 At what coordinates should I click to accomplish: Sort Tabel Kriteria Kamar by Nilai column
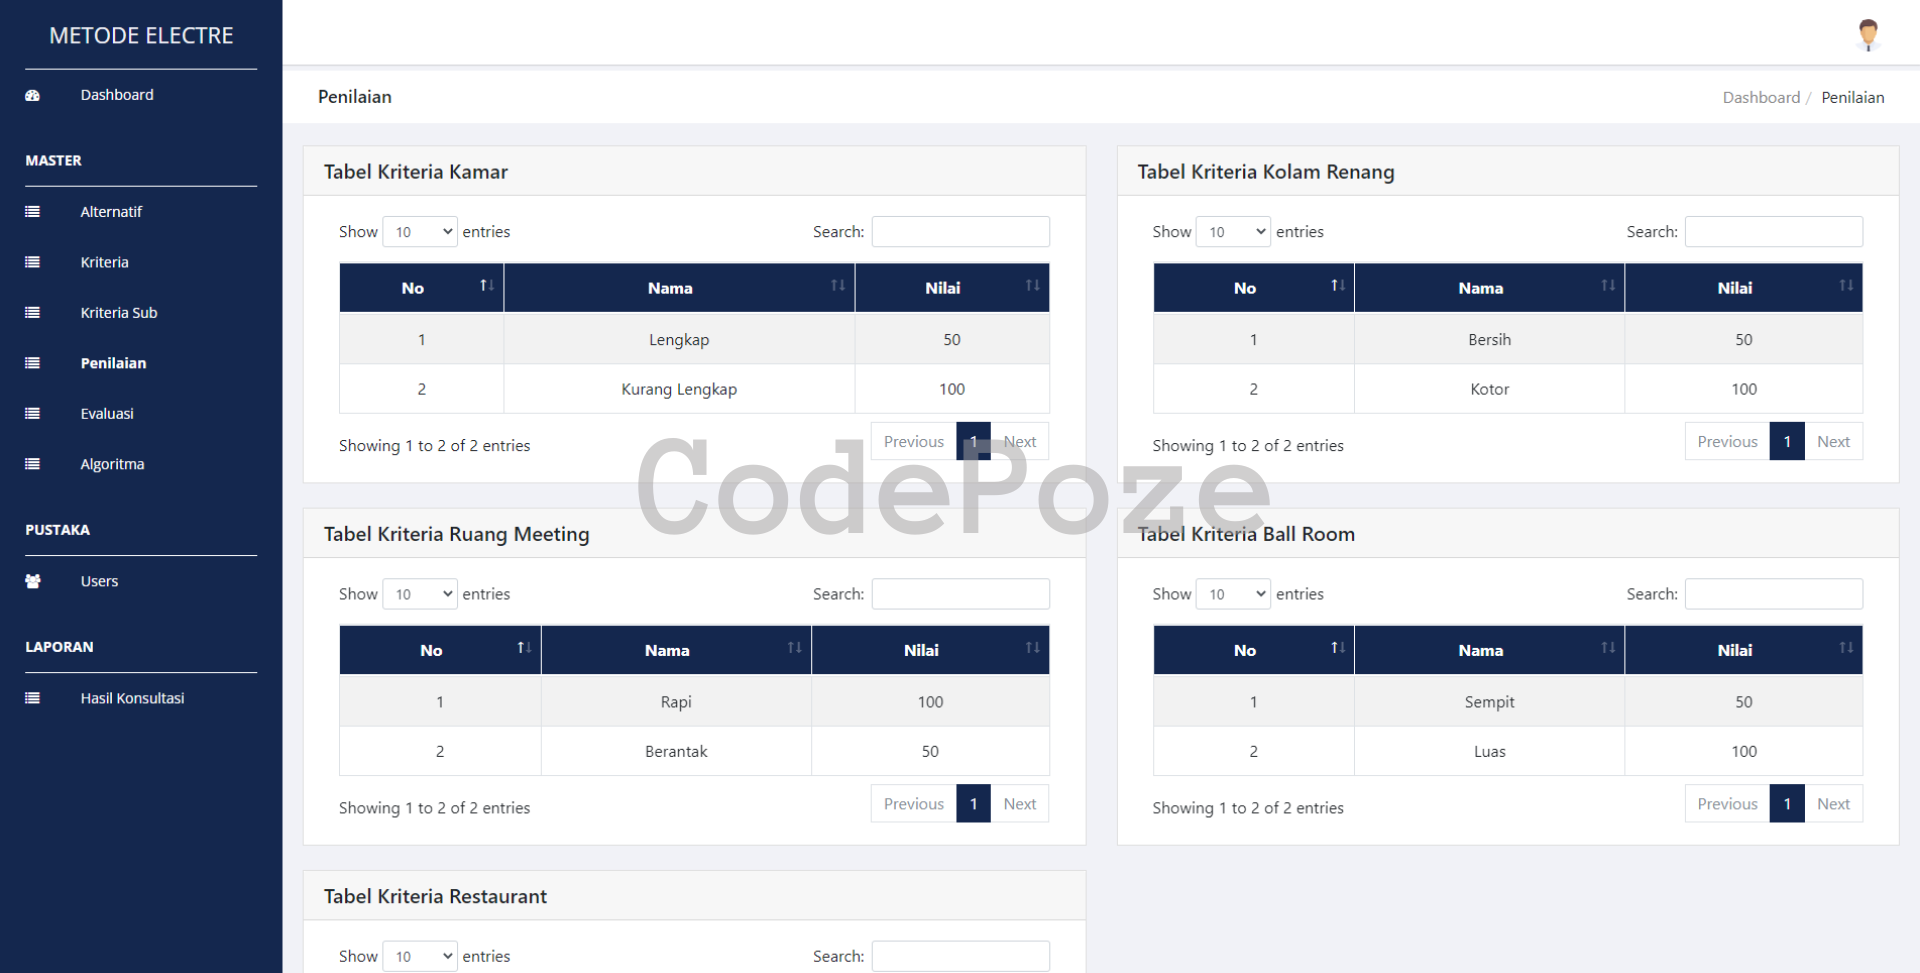(951, 288)
